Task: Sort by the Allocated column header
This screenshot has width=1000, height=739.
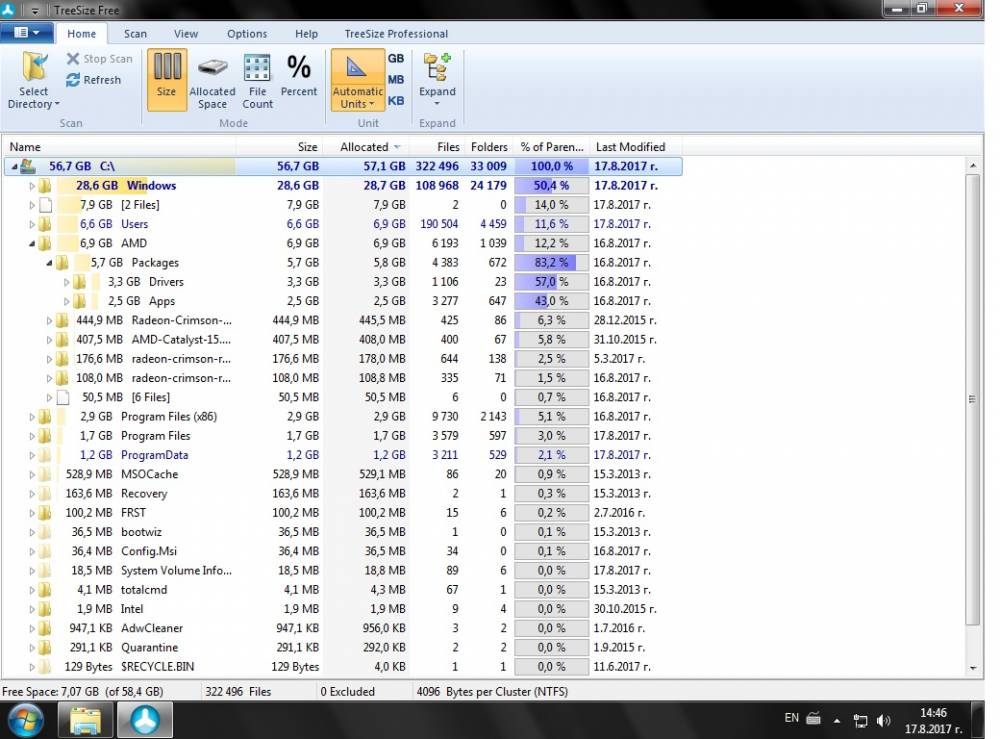Action: point(366,147)
